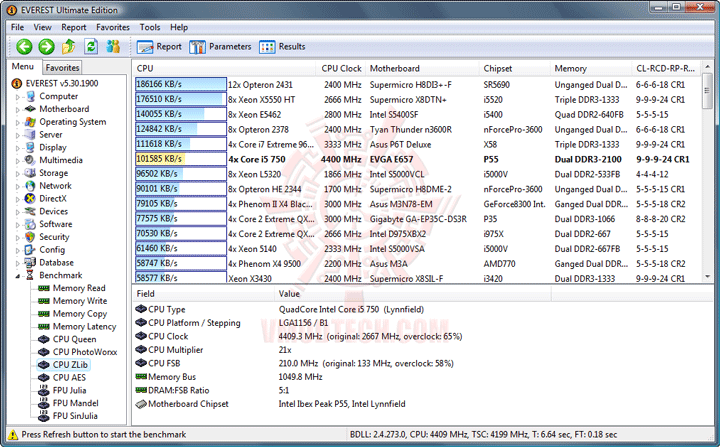
Task: Select the EVEREST v5.30.1900 root icon
Action: coord(17,83)
